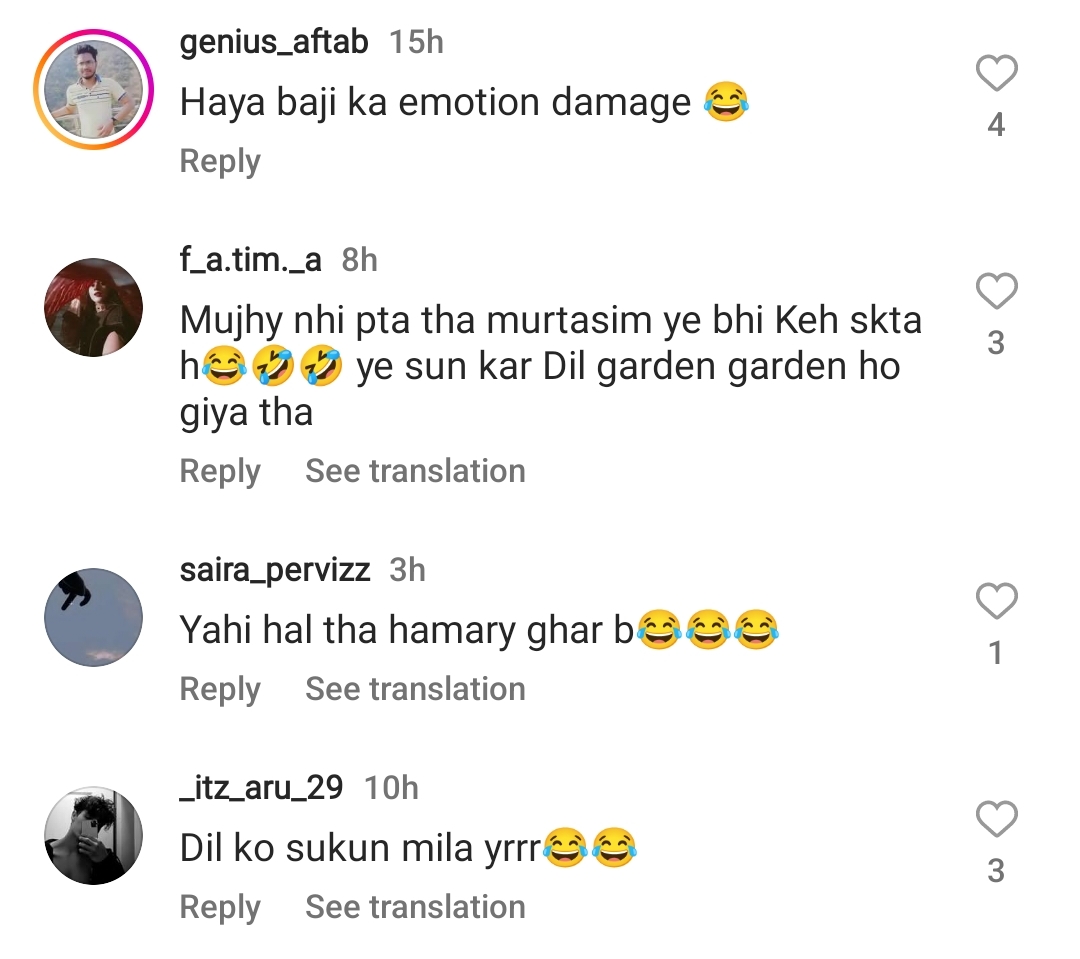
Task: Tap the heart icon beside _itz_aru_29's comment
Action: click(x=997, y=820)
